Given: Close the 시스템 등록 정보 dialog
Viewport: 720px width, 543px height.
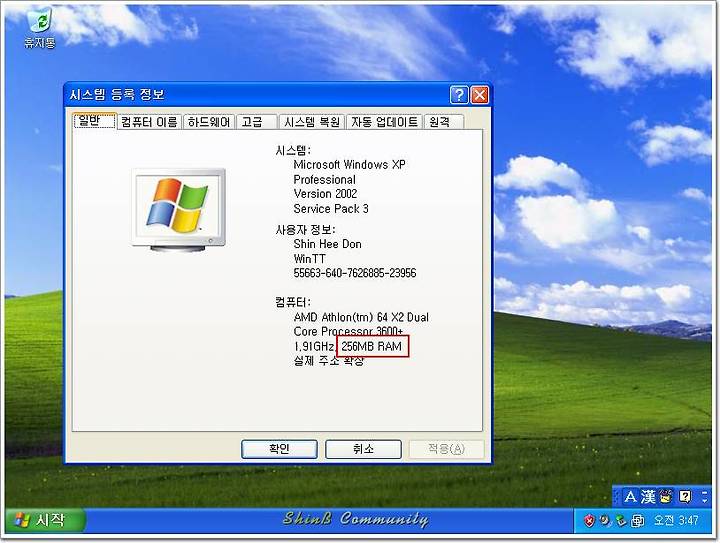Looking at the screenshot, I should 479,95.
